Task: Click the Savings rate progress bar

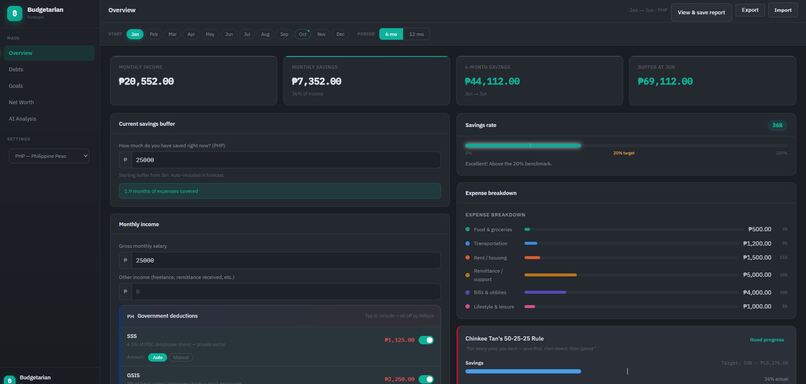Action: click(626, 145)
